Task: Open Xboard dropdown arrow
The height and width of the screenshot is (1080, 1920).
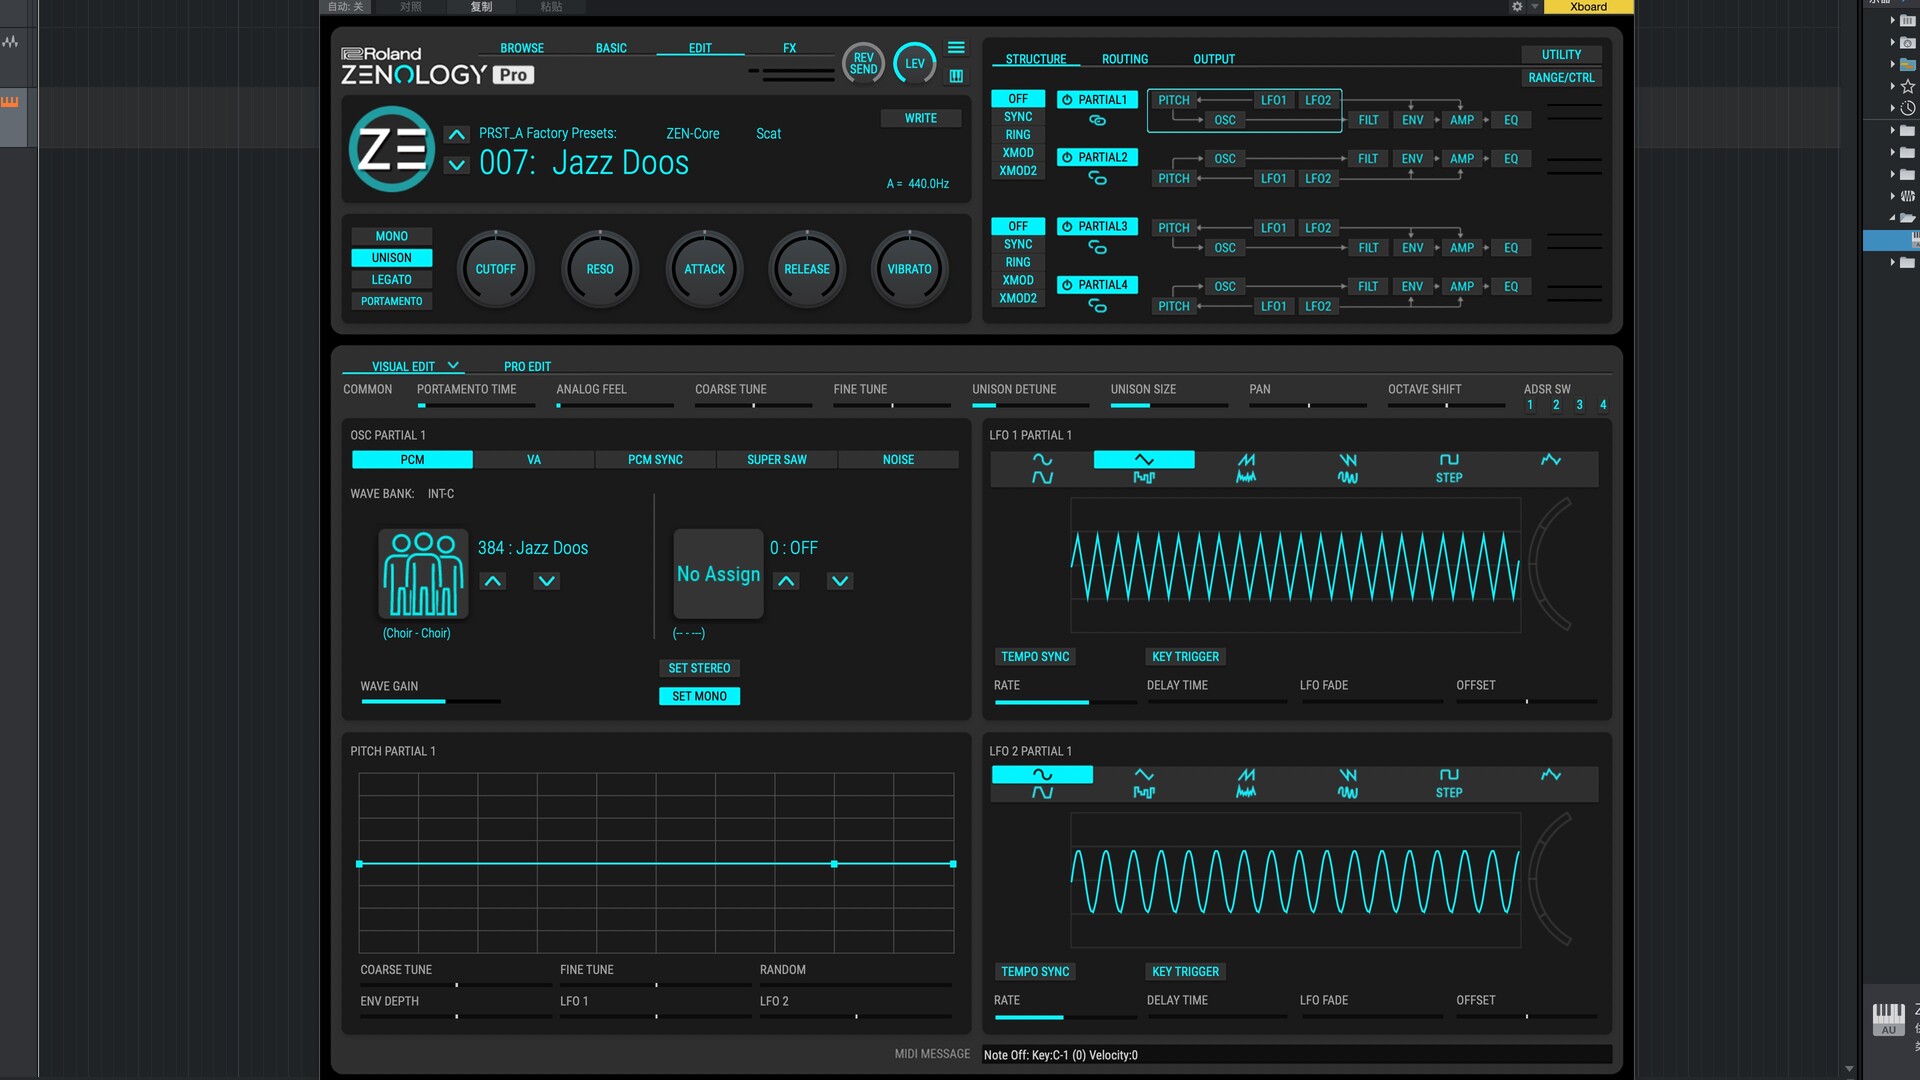Action: [x=1535, y=7]
